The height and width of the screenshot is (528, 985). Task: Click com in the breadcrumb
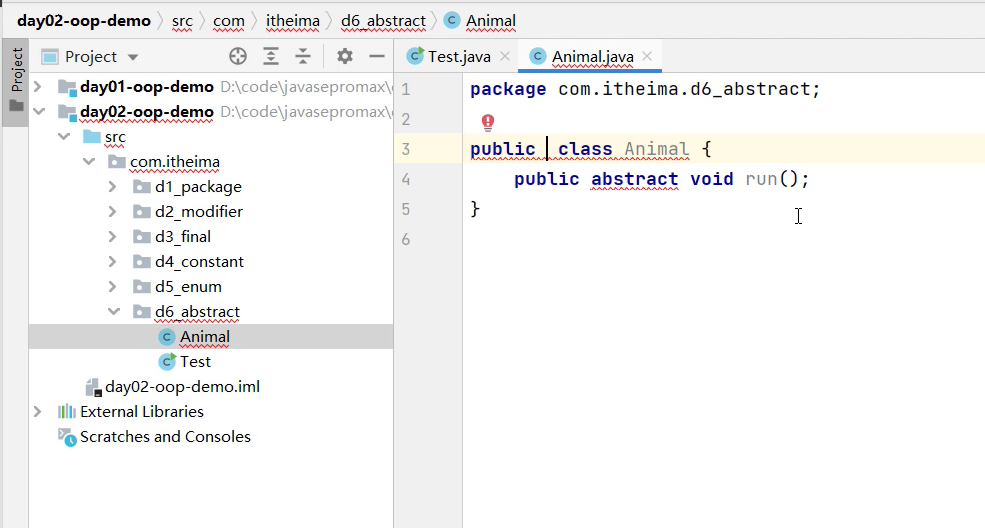pos(229,21)
